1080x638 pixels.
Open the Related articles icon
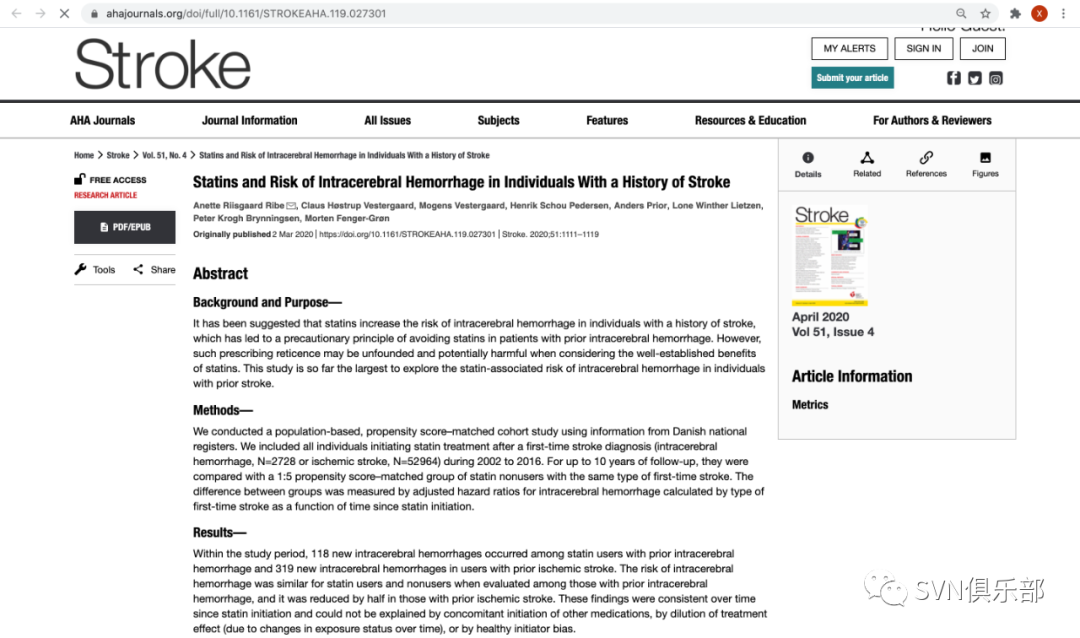[x=867, y=158]
